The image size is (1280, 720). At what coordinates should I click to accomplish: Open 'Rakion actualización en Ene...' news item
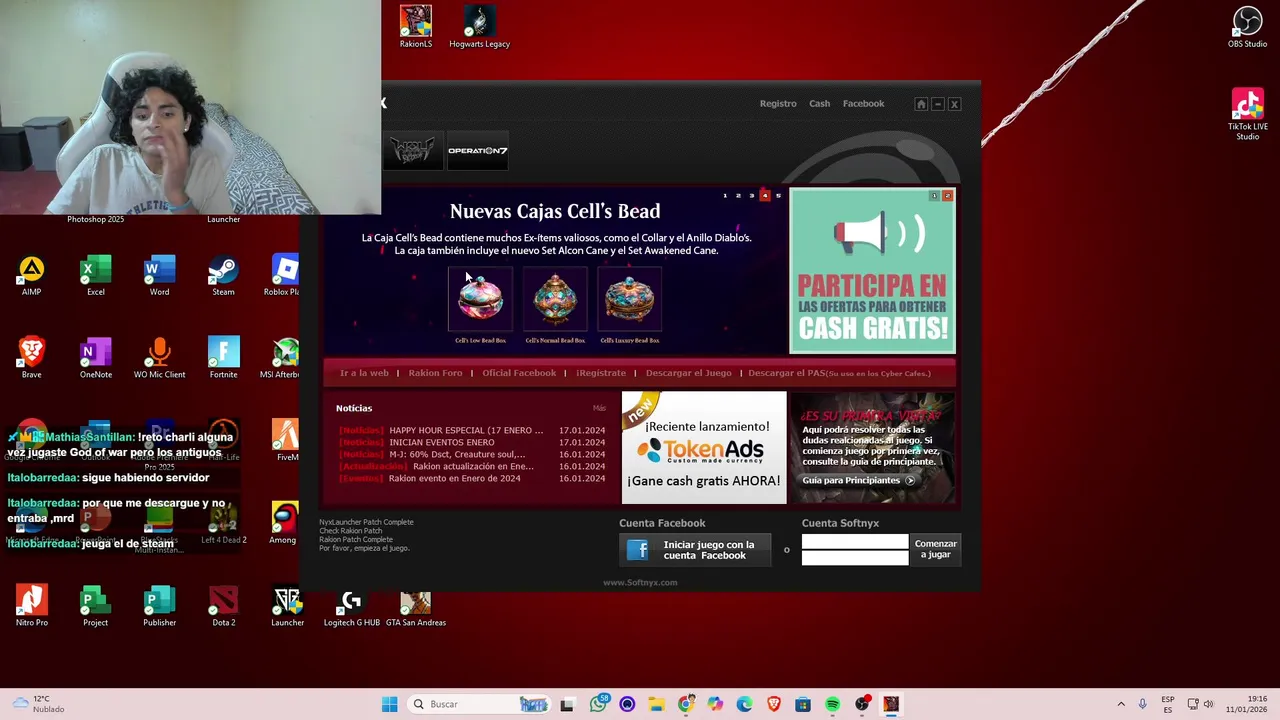click(472, 466)
